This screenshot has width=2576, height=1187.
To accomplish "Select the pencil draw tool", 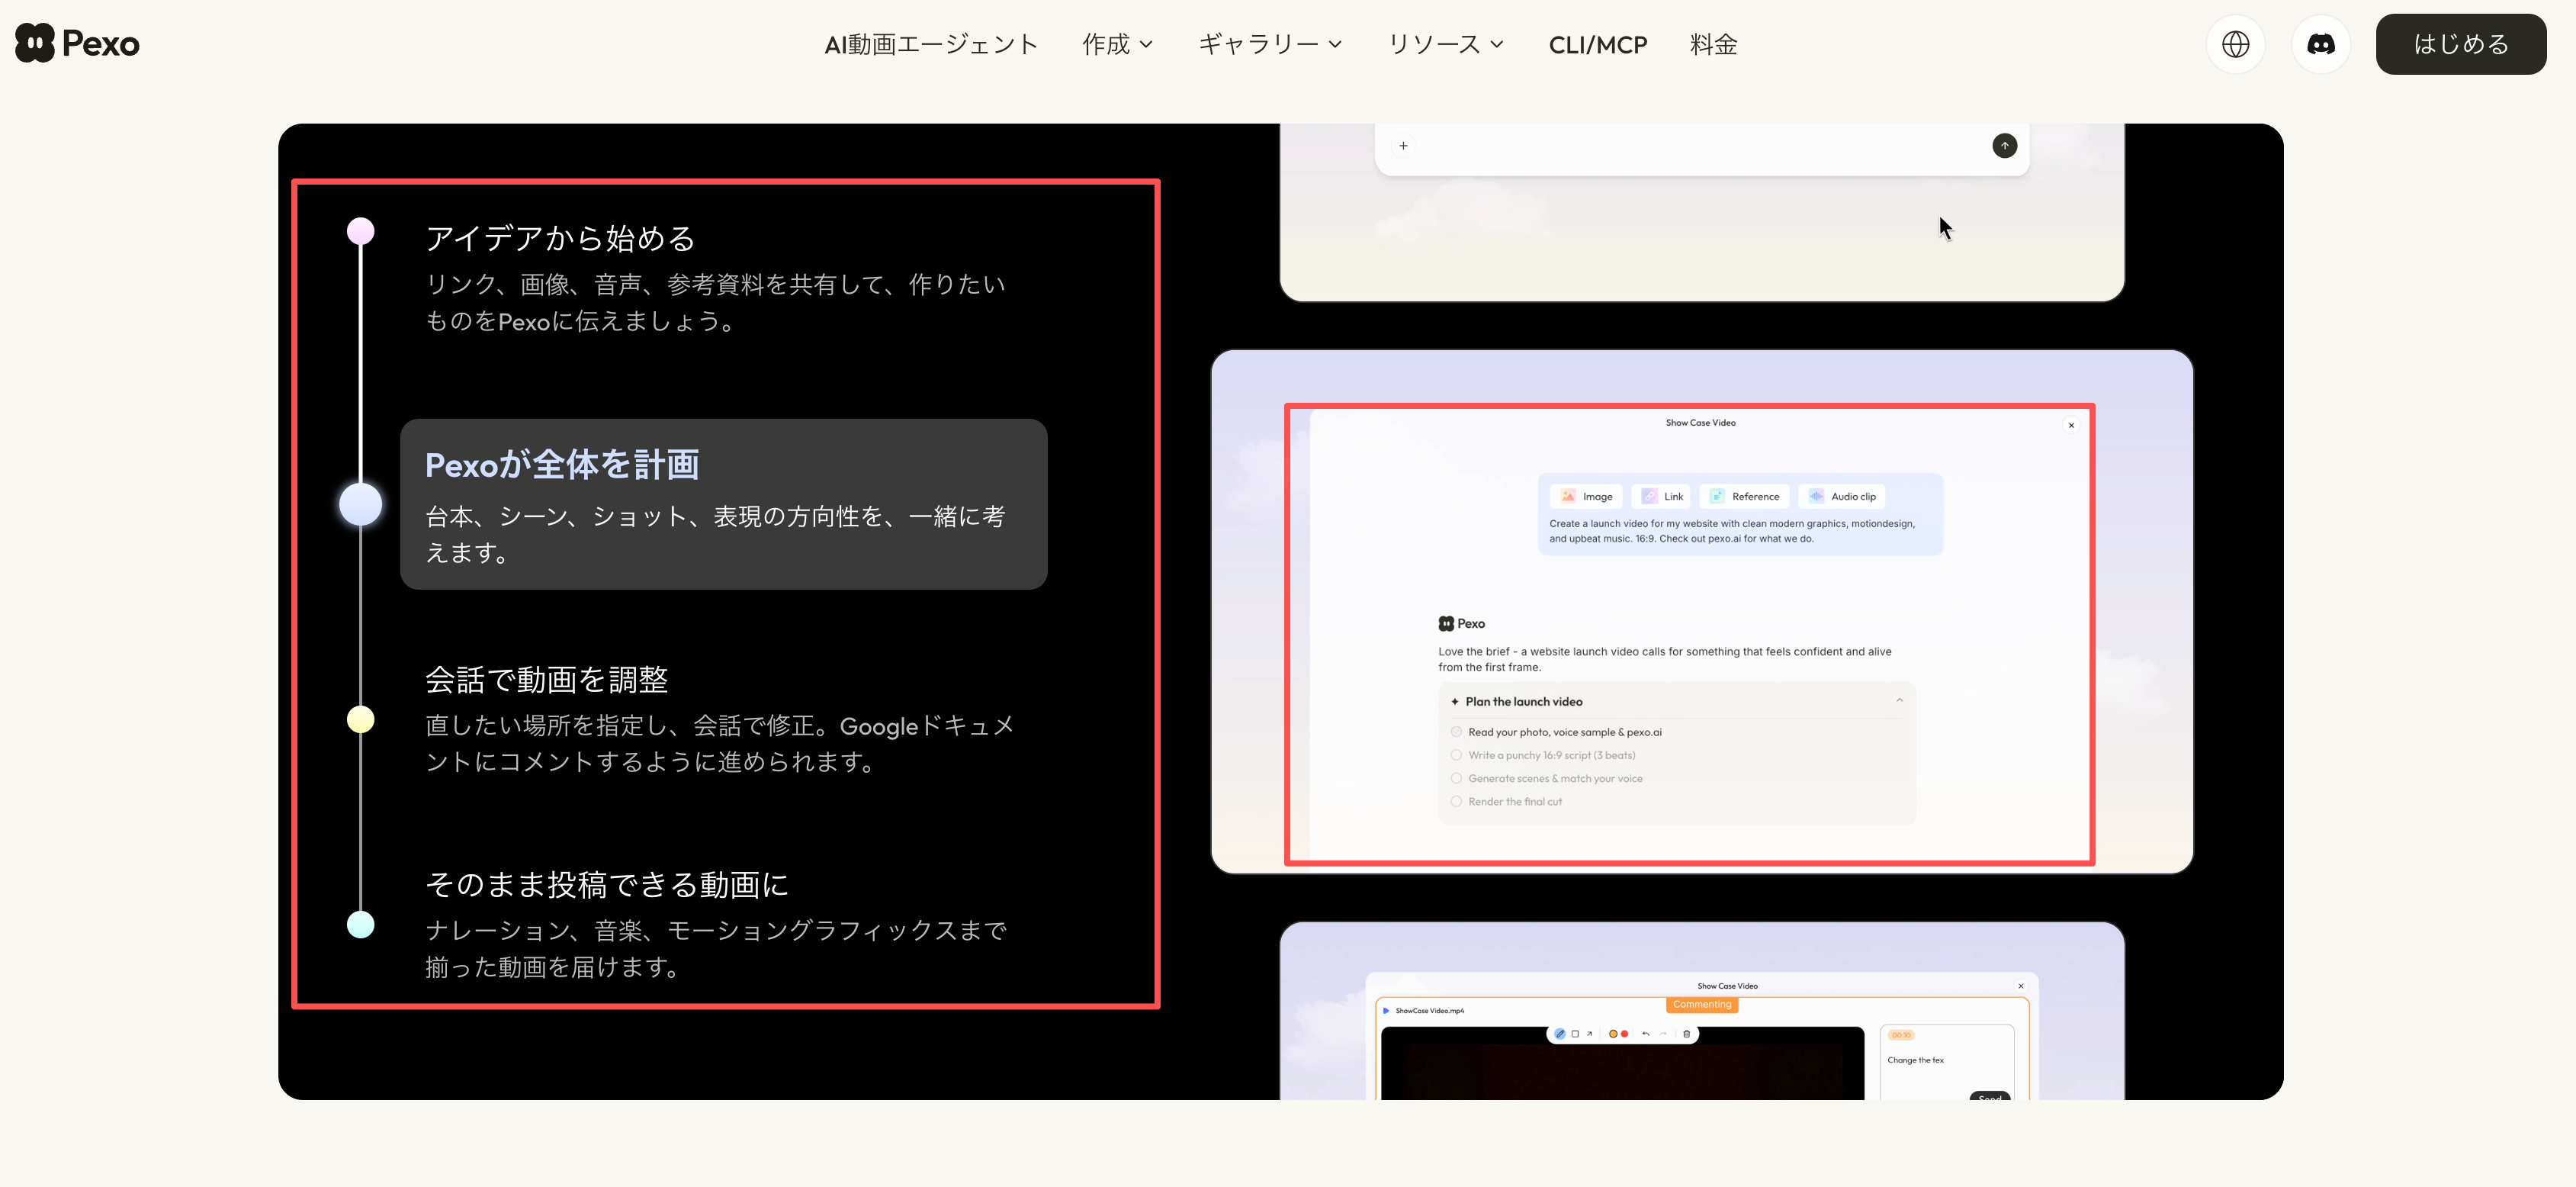I will click(x=1560, y=1034).
